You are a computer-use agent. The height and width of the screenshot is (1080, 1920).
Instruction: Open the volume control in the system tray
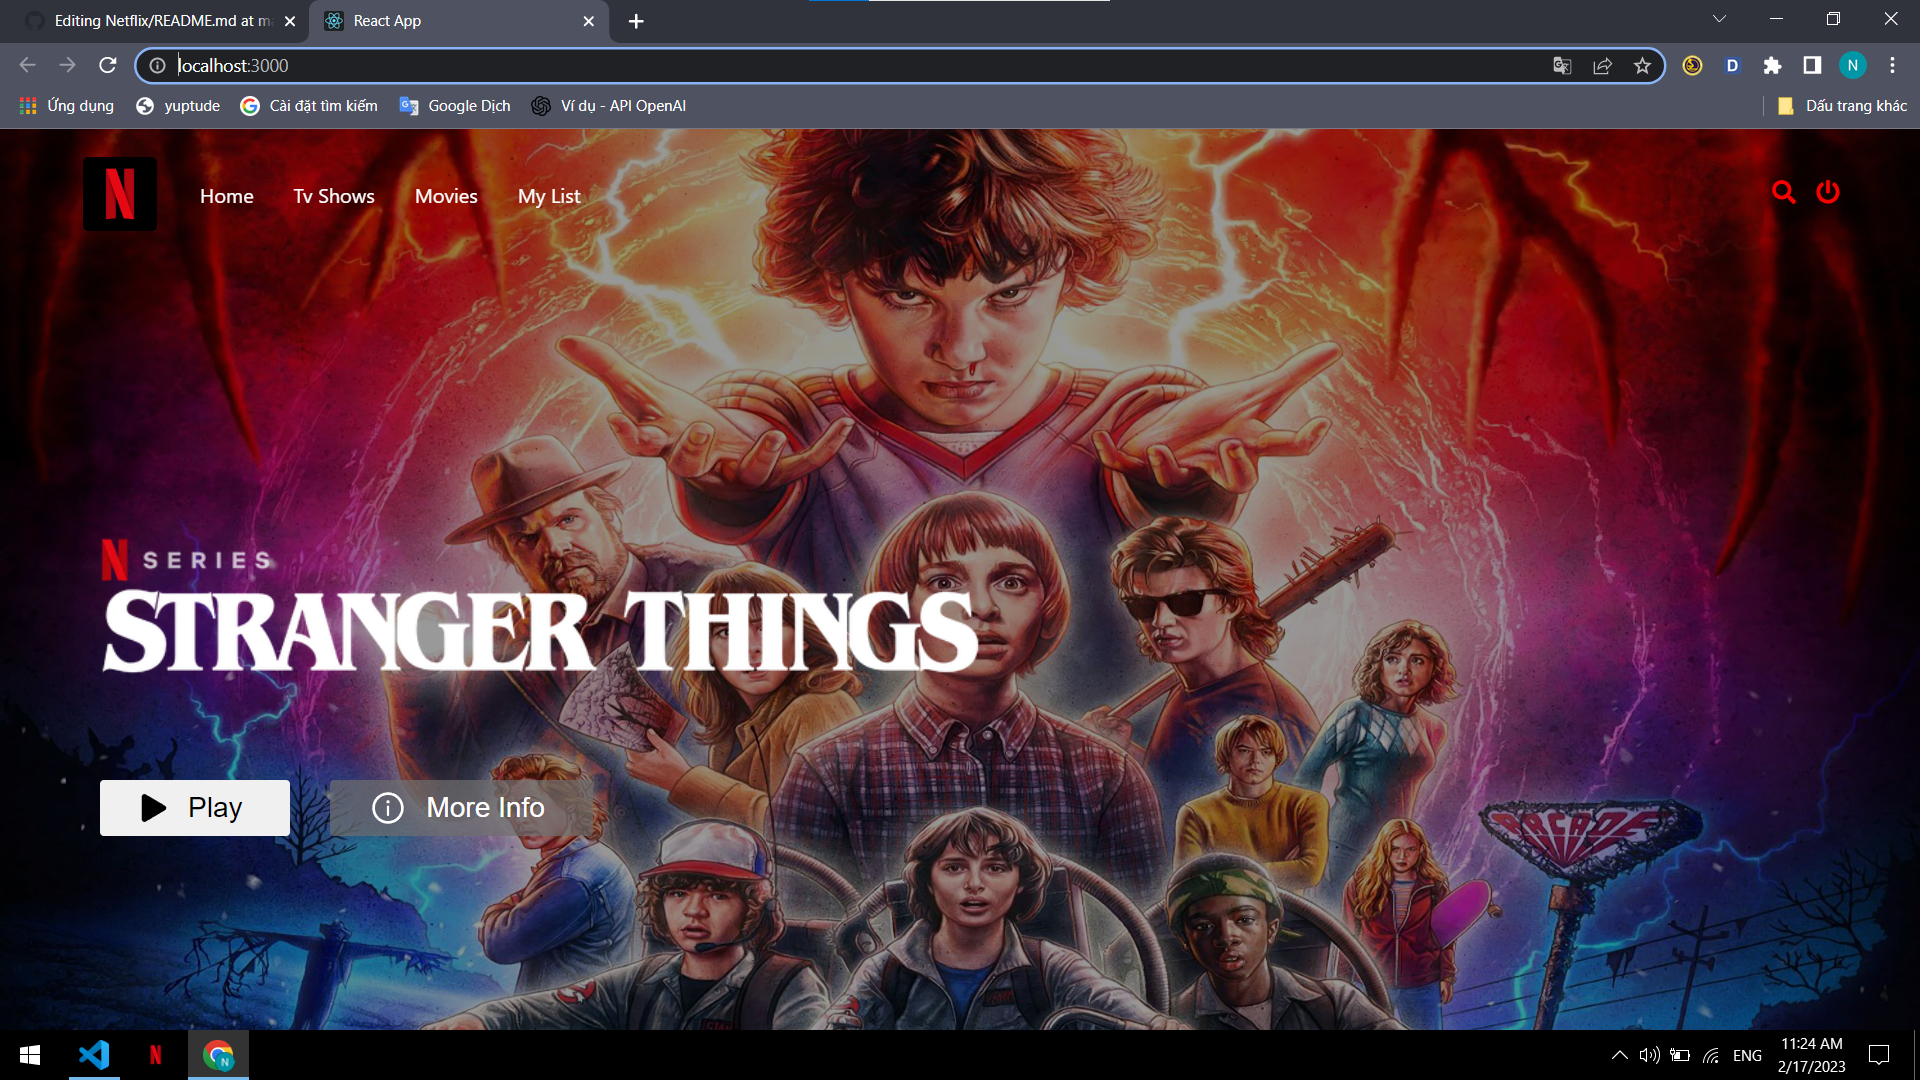tap(1649, 1055)
